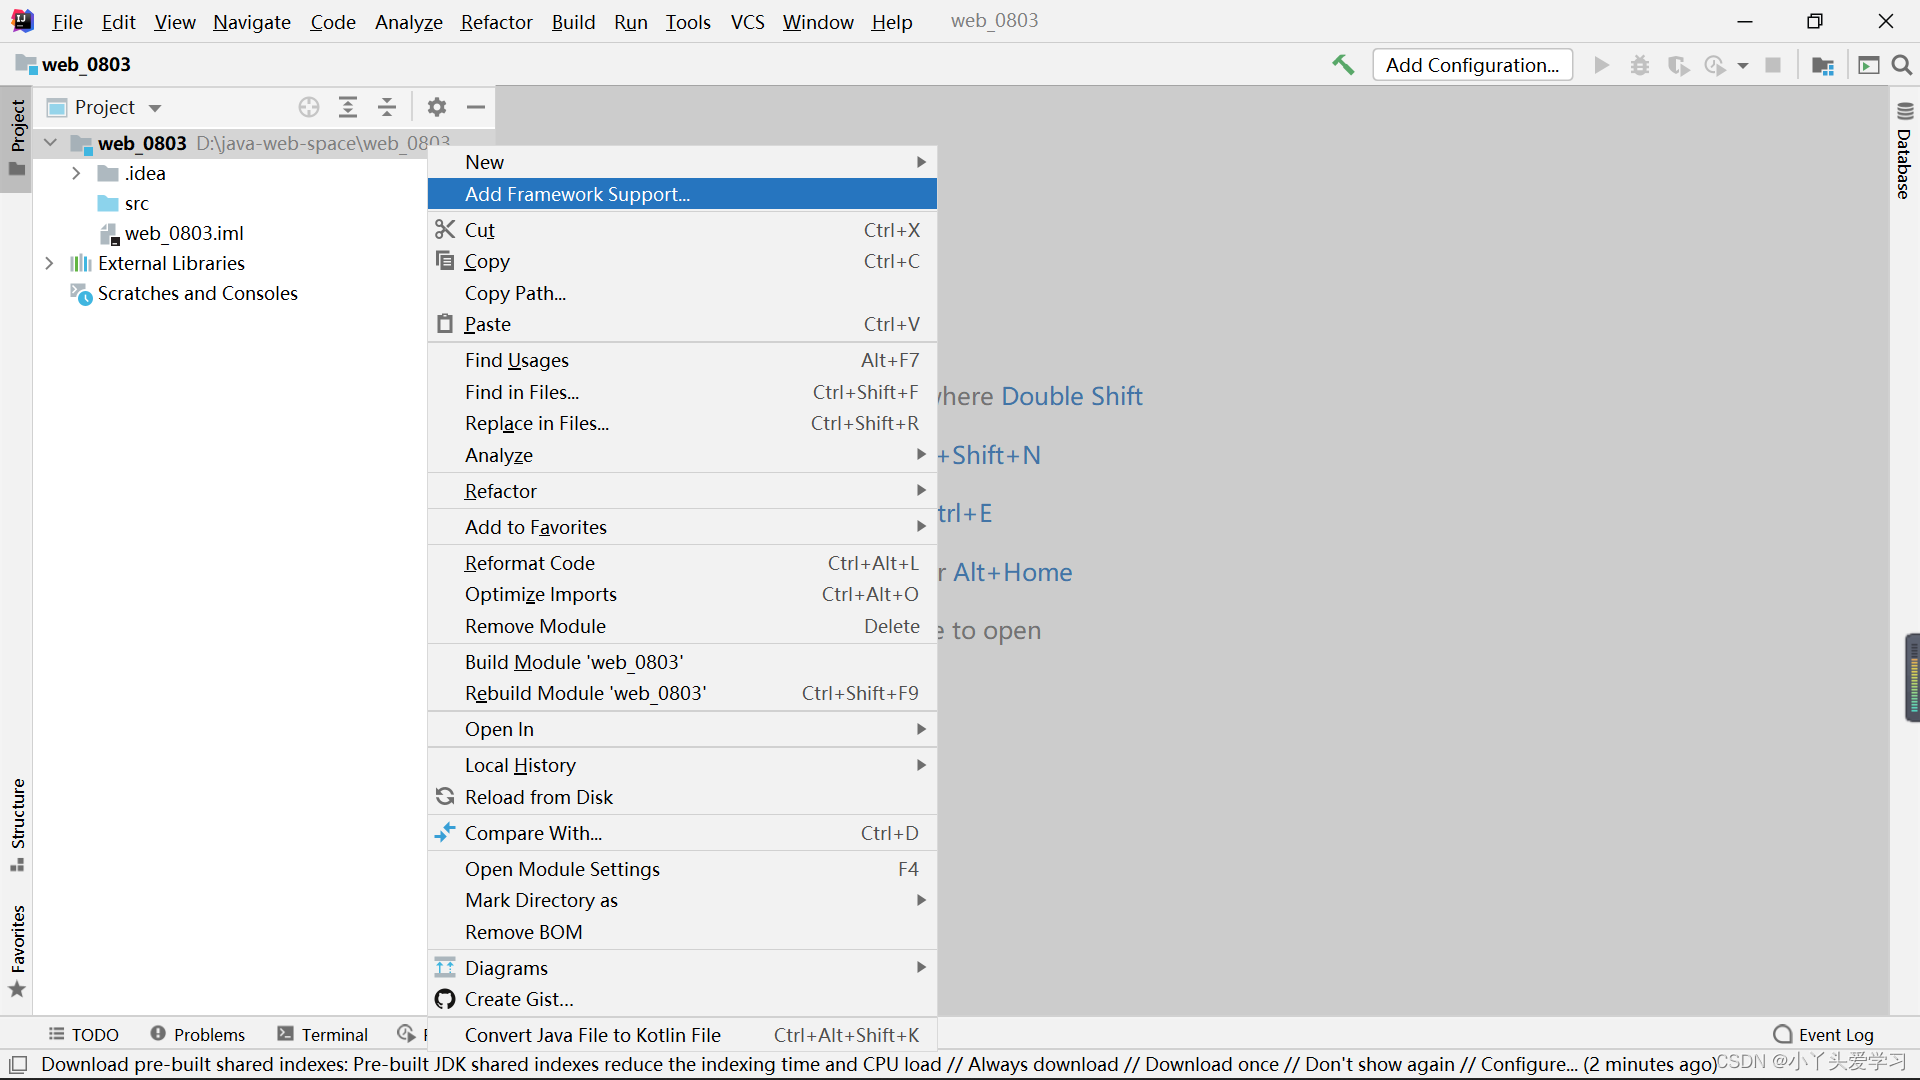Image resolution: width=1920 pixels, height=1080 pixels.
Task: Choose Paste from context menu
Action: [x=682, y=324]
